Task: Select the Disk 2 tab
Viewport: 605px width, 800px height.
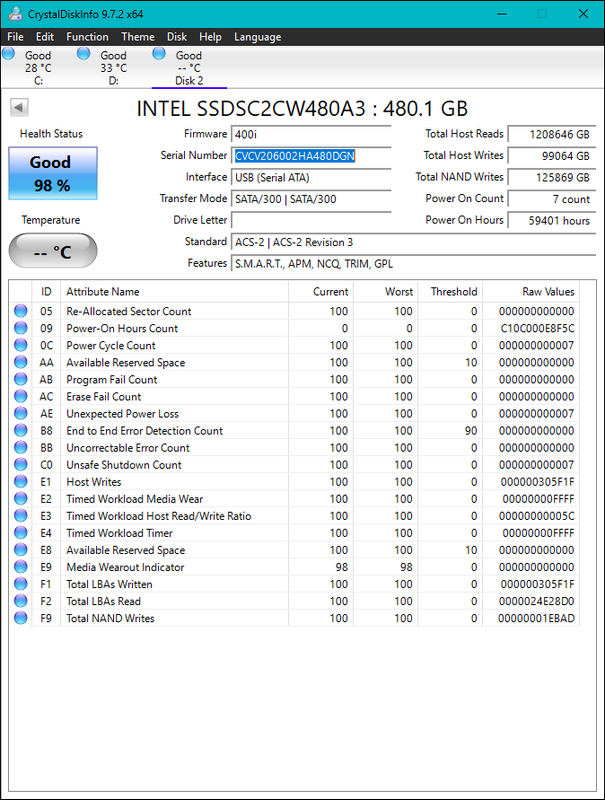Action: pyautogui.click(x=189, y=68)
